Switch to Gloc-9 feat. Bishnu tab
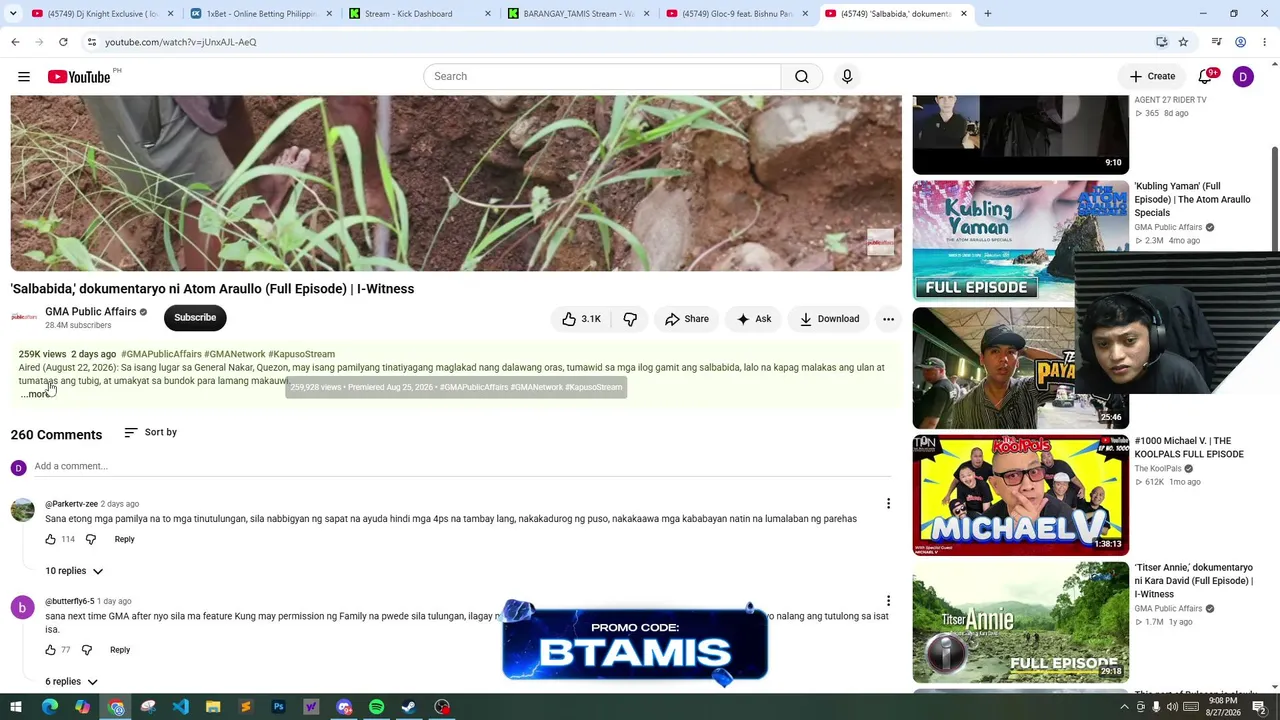This screenshot has height=720, width=1280. pos(737,14)
